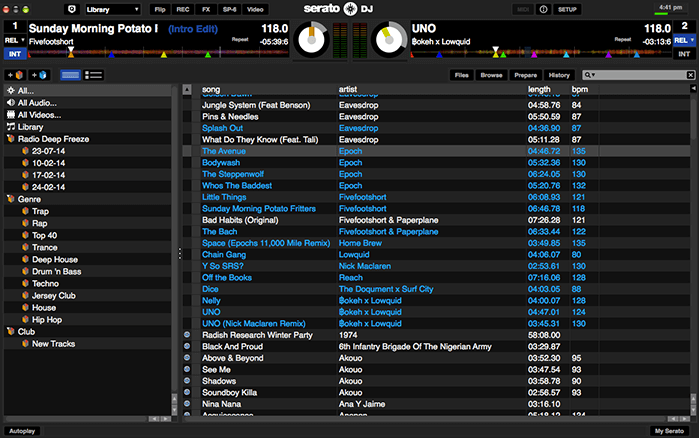Jump to the orange cue marker on deck 1

click(x=71, y=55)
